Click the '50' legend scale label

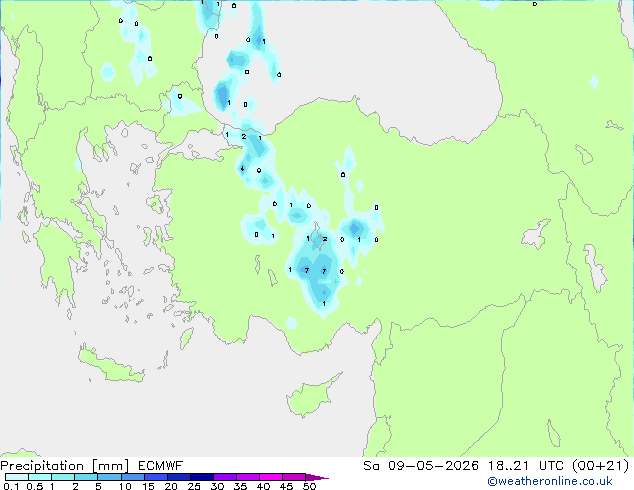pyautogui.click(x=309, y=486)
